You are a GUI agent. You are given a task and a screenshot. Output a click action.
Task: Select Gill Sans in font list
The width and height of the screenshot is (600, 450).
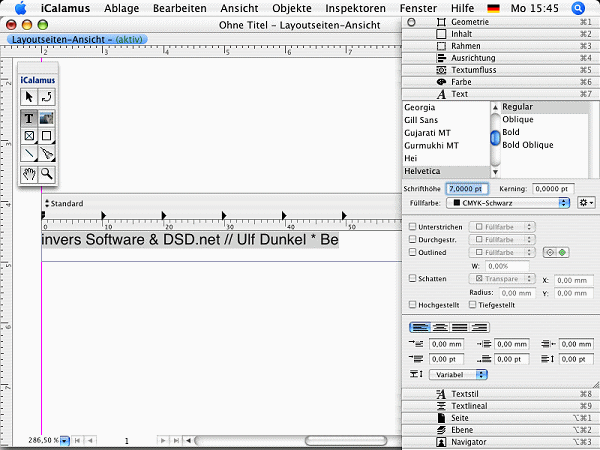[x=446, y=120]
